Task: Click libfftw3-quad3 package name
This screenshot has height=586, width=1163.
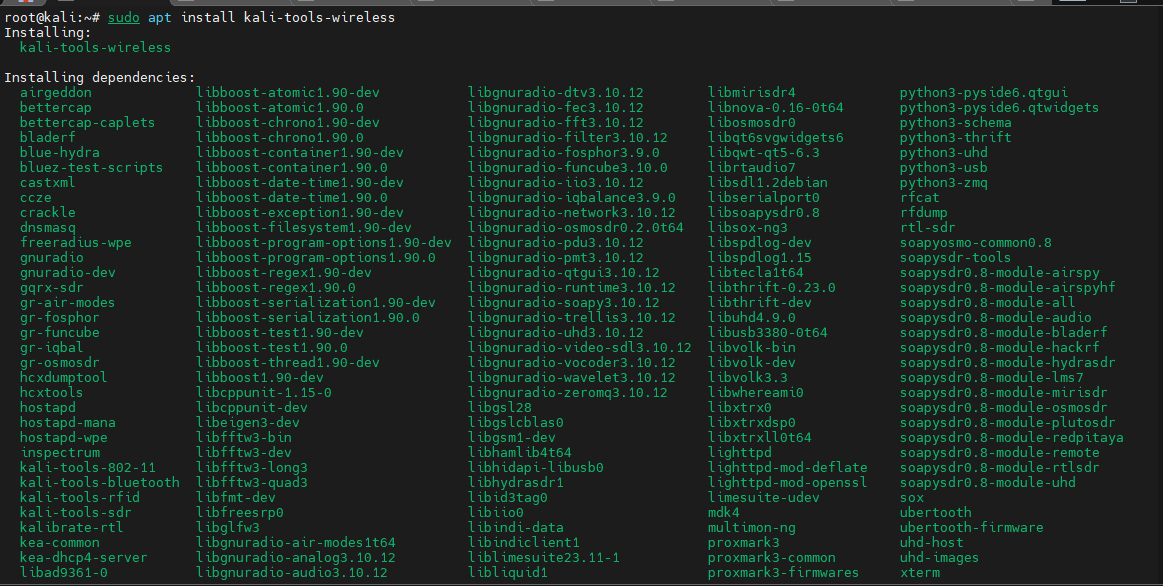Action: (x=251, y=482)
